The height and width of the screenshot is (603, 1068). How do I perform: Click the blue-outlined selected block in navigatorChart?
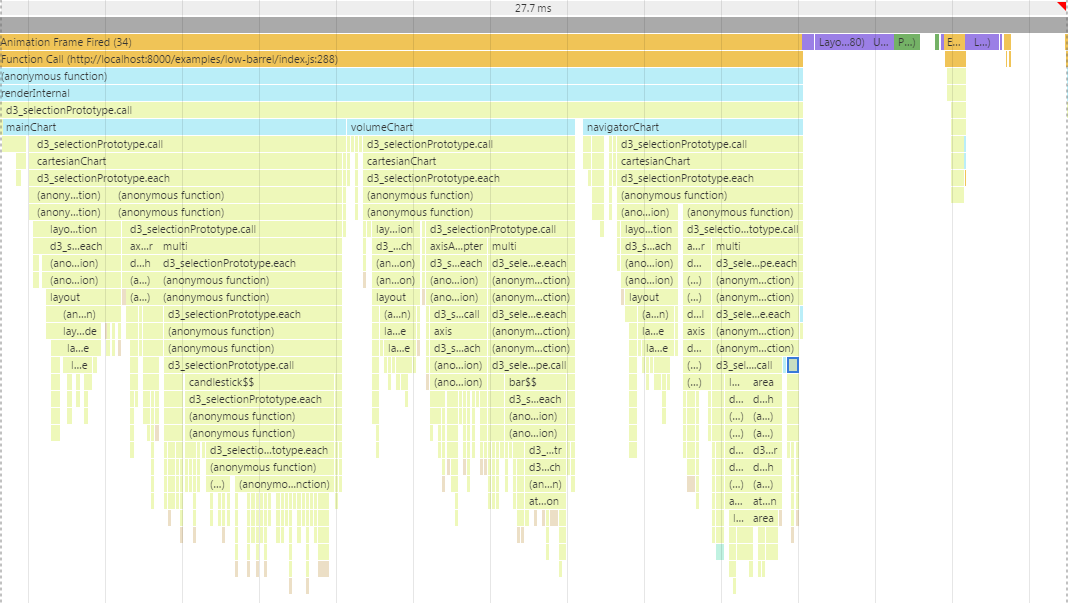pos(793,365)
